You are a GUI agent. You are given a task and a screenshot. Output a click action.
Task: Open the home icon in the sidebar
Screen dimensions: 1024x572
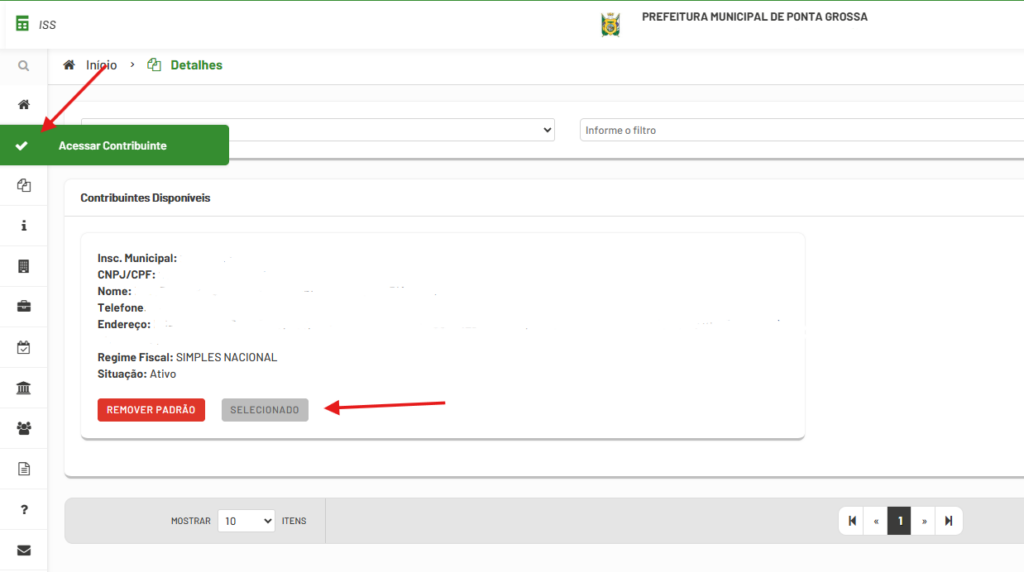click(24, 105)
